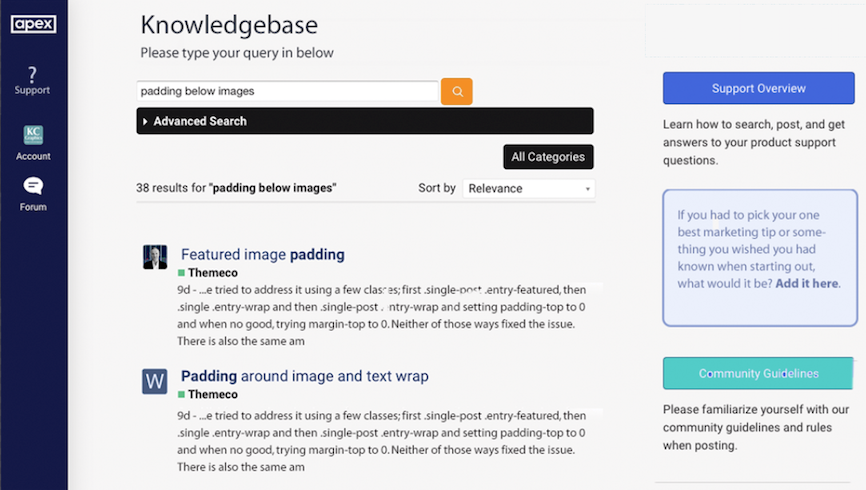Click the orange search magnifier button
This screenshot has width=866, height=490.
pyautogui.click(x=457, y=91)
